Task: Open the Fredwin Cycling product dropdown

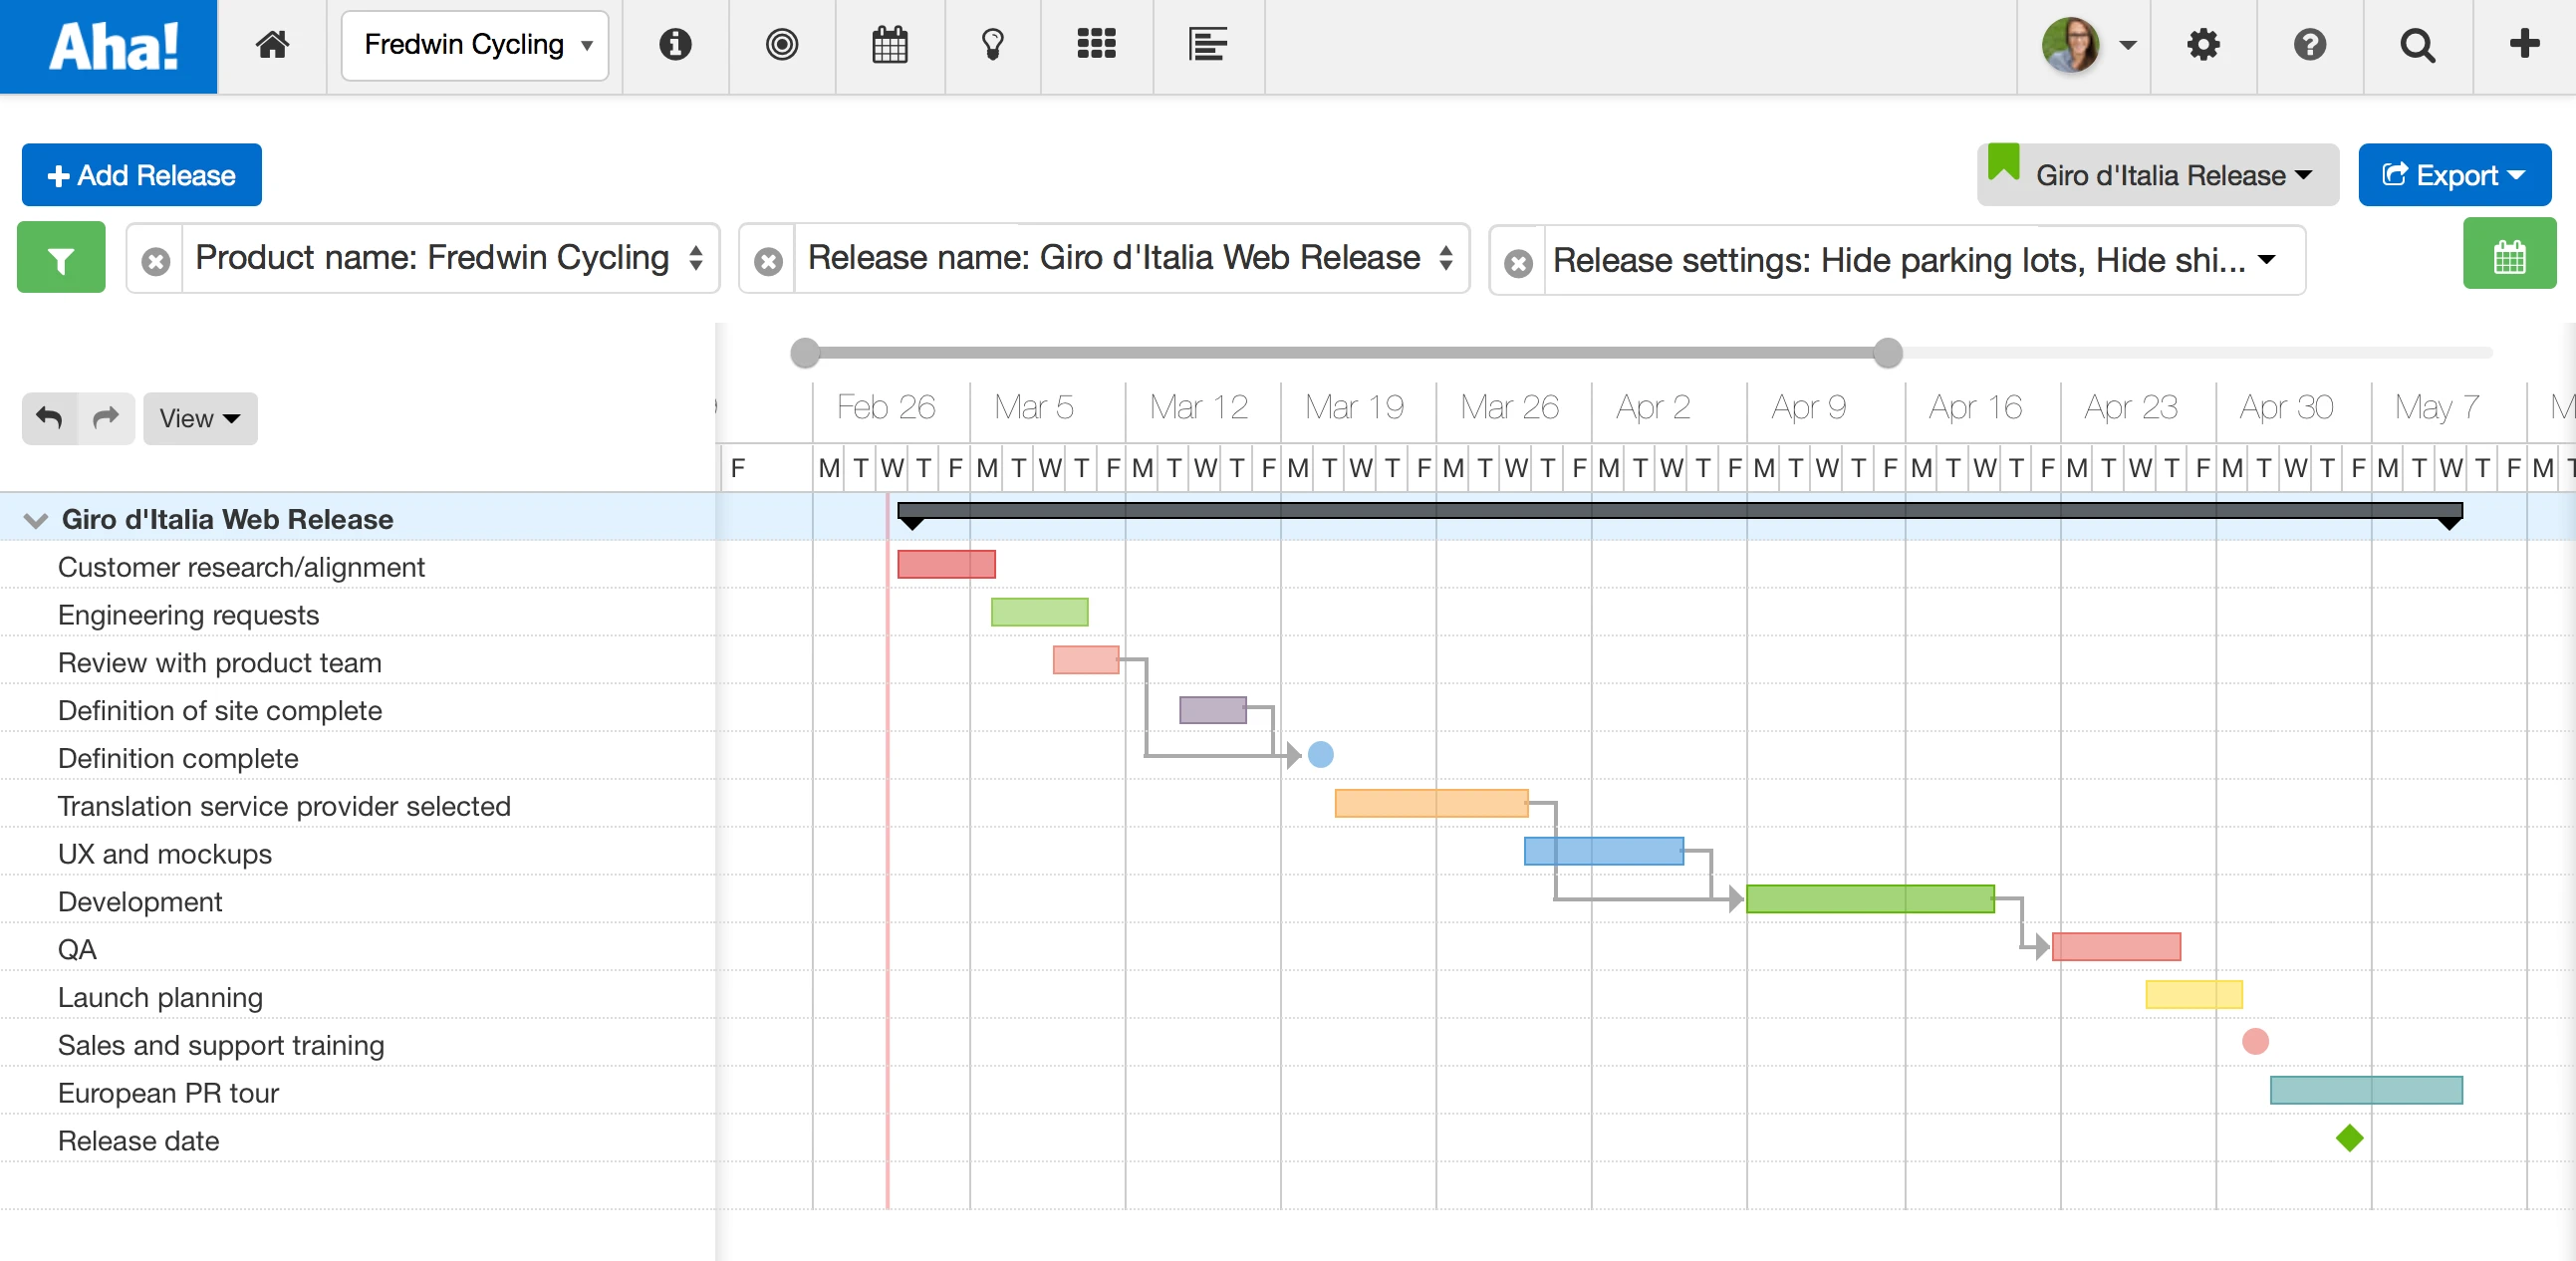Action: 475,45
